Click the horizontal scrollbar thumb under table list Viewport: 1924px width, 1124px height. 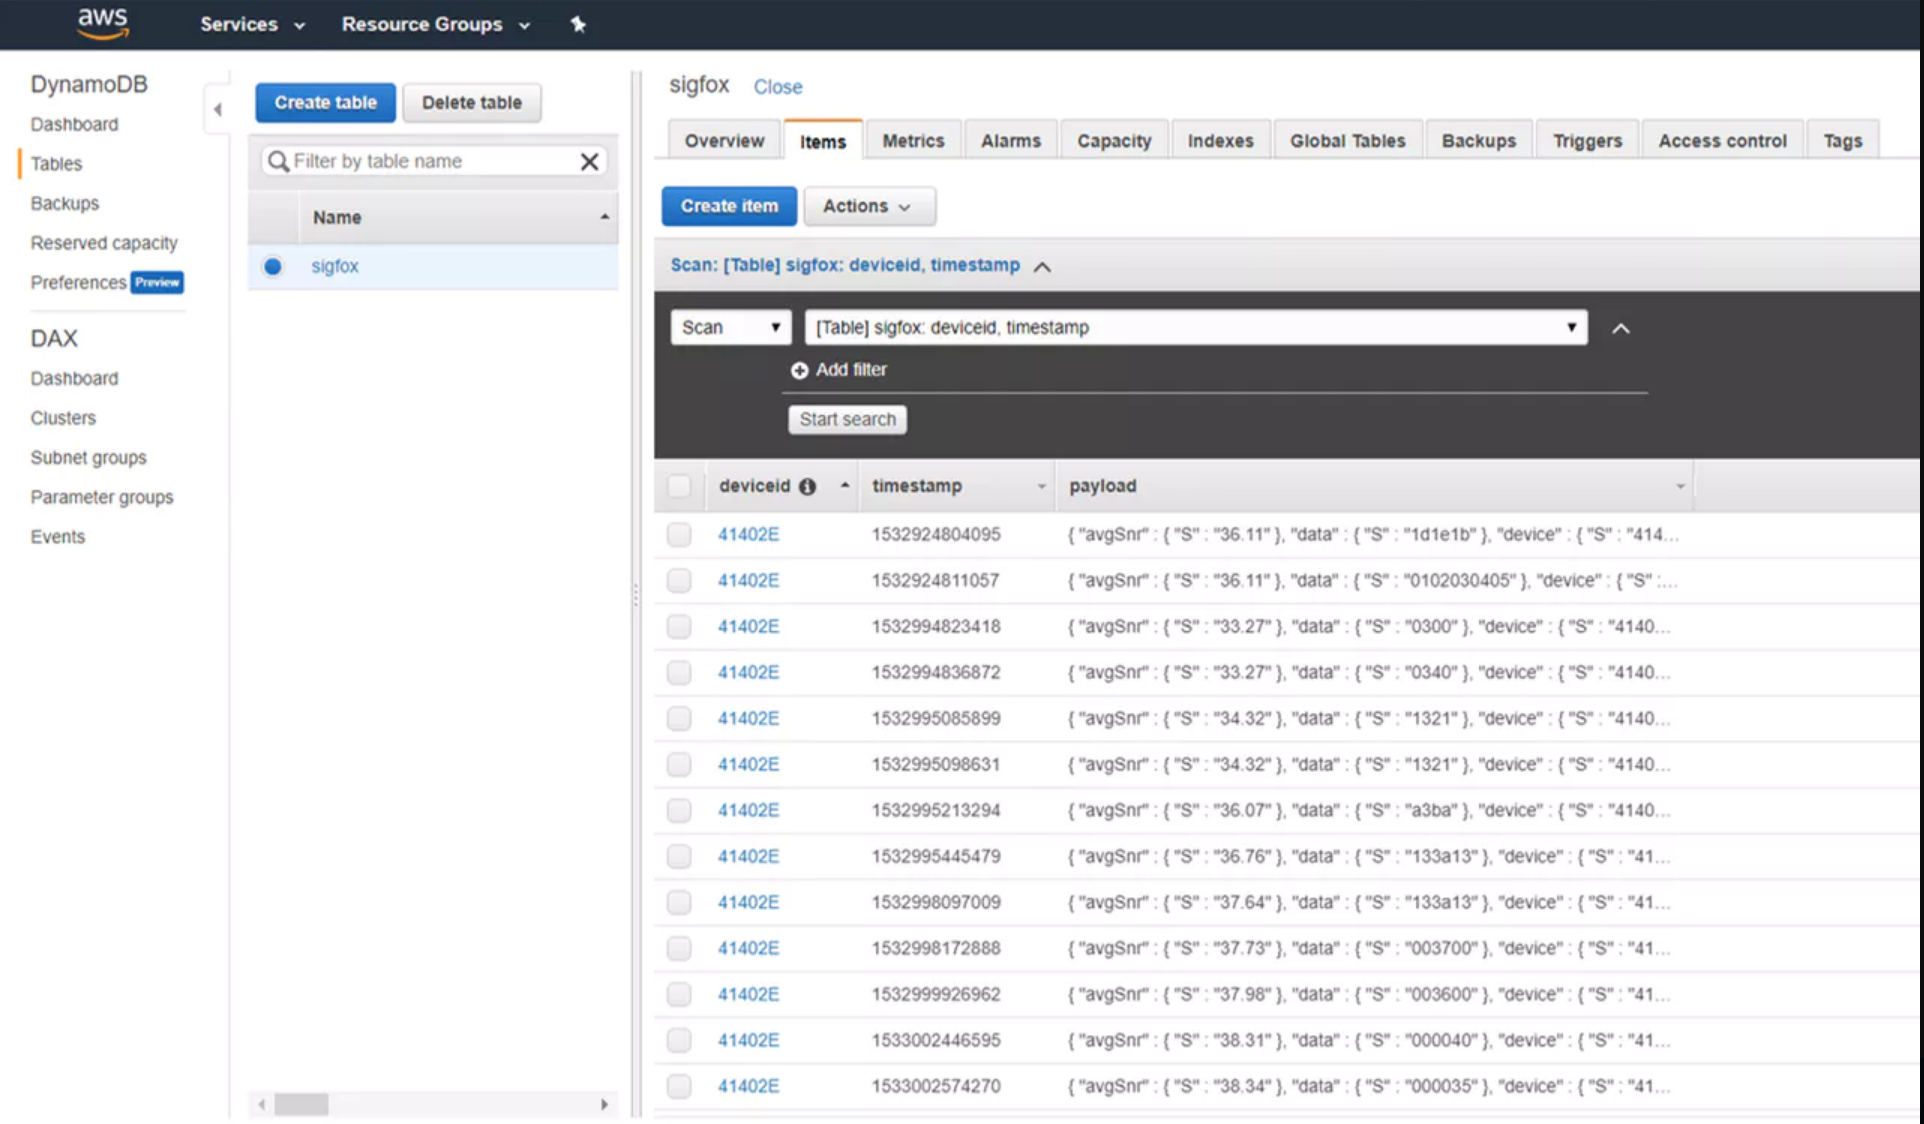pyautogui.click(x=301, y=1104)
